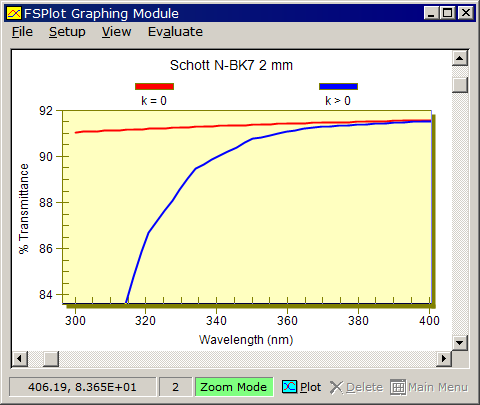Open the Evaluate menu
The width and height of the screenshot is (480, 405).
coord(175,32)
